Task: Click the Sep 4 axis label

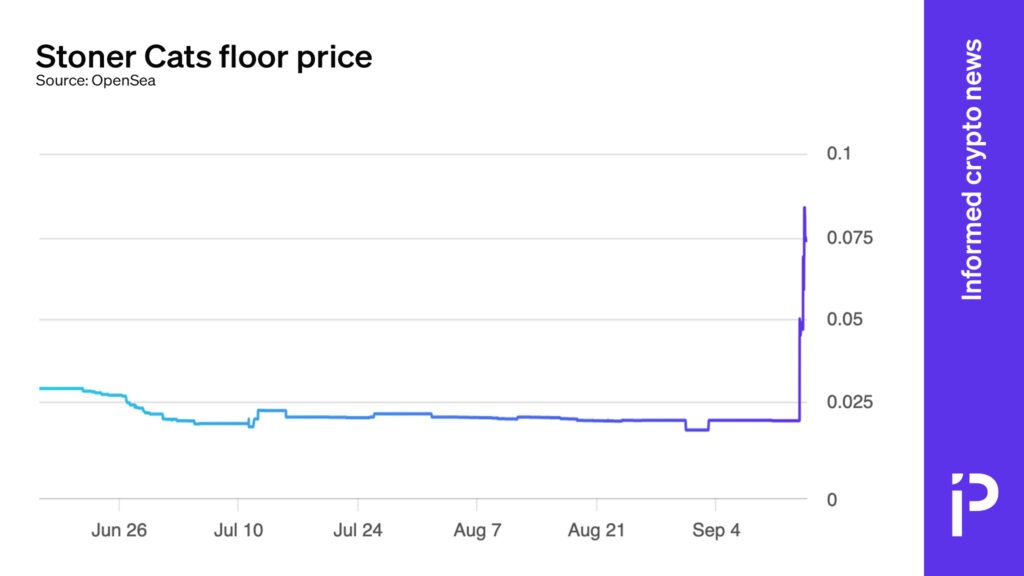Action: [x=716, y=531]
